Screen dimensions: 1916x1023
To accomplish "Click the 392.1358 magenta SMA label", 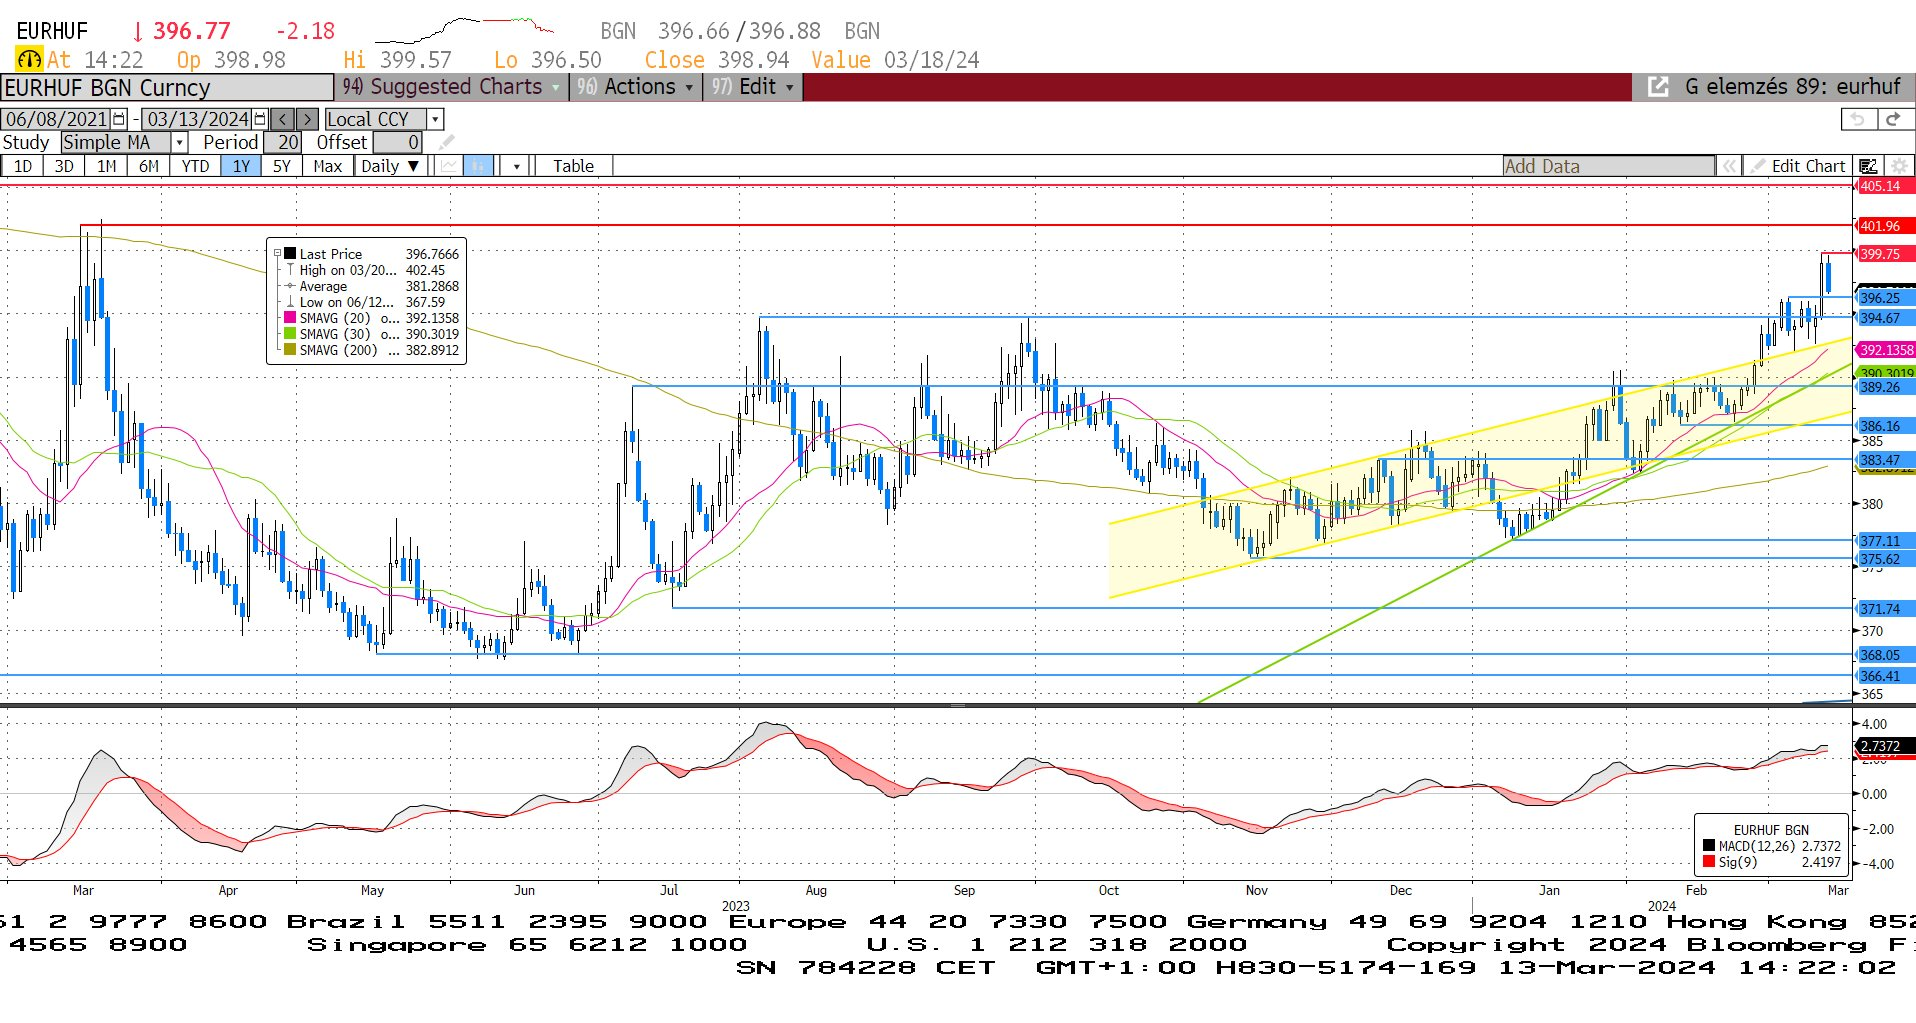I will (x=1886, y=350).
